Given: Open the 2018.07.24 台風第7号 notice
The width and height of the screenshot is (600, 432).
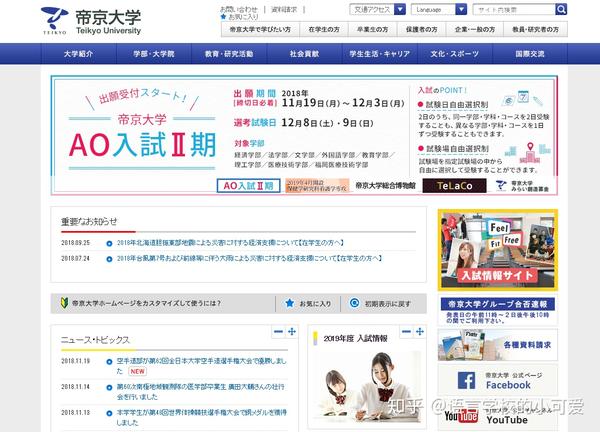Looking at the screenshot, I should coord(249,258).
